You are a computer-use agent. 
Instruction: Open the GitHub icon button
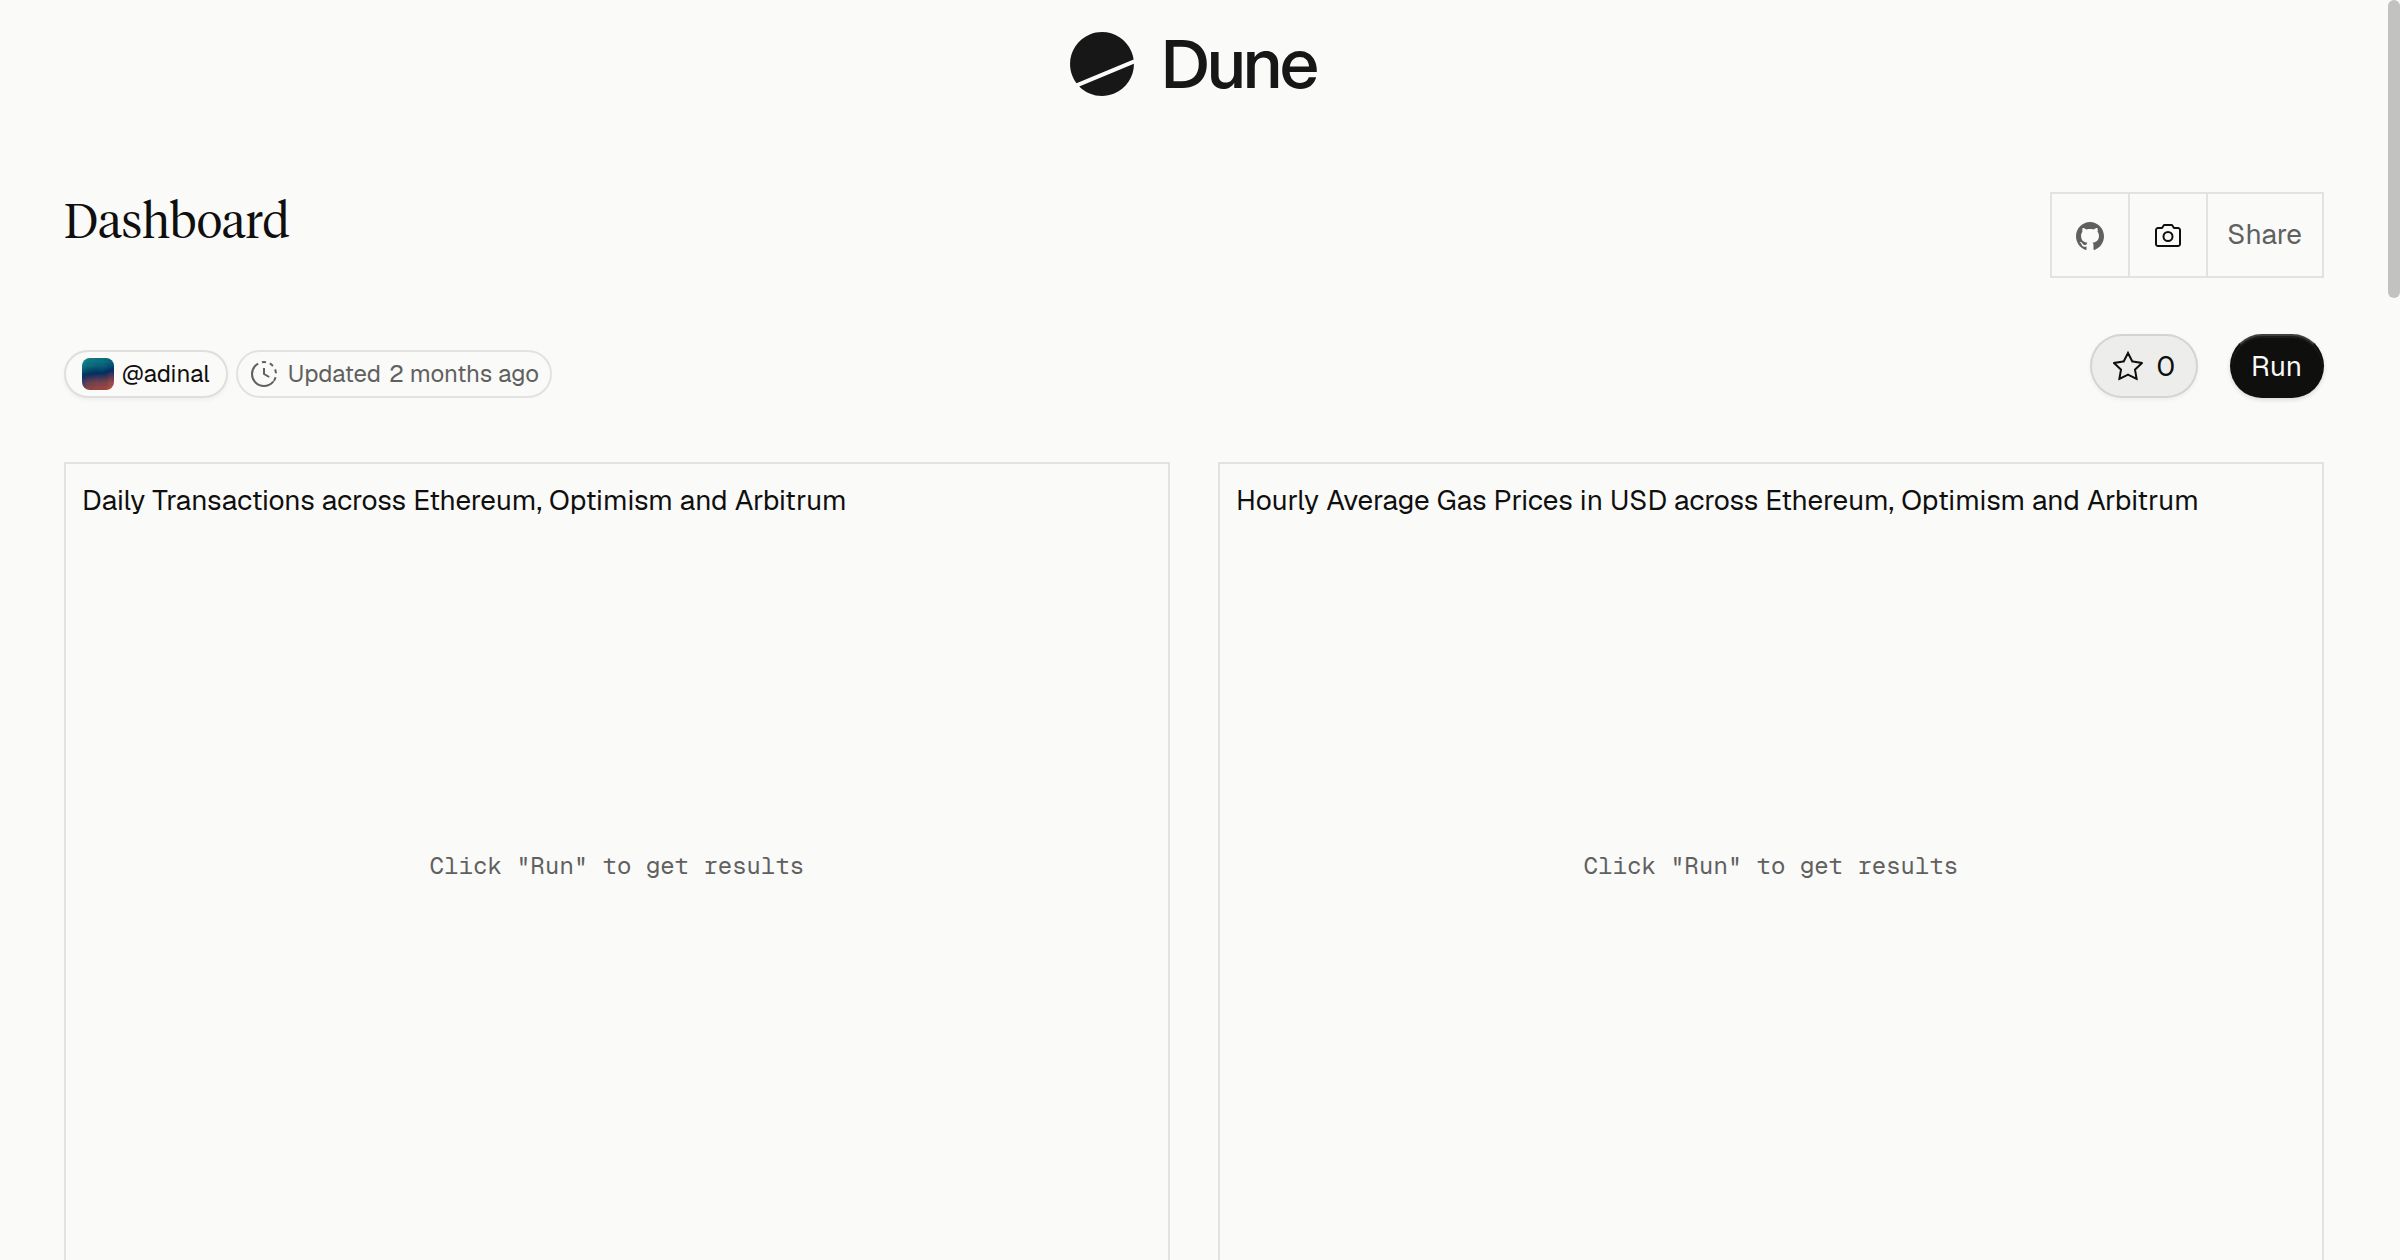(x=2090, y=235)
